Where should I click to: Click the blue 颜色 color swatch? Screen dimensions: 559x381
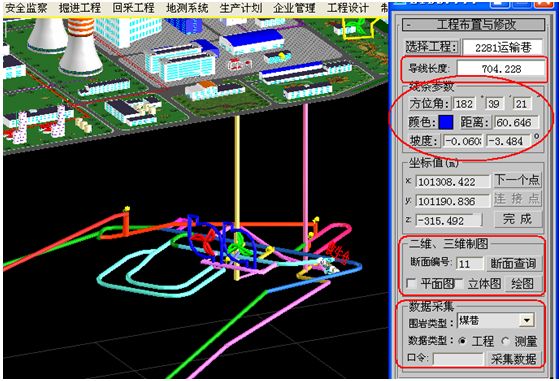click(446, 122)
